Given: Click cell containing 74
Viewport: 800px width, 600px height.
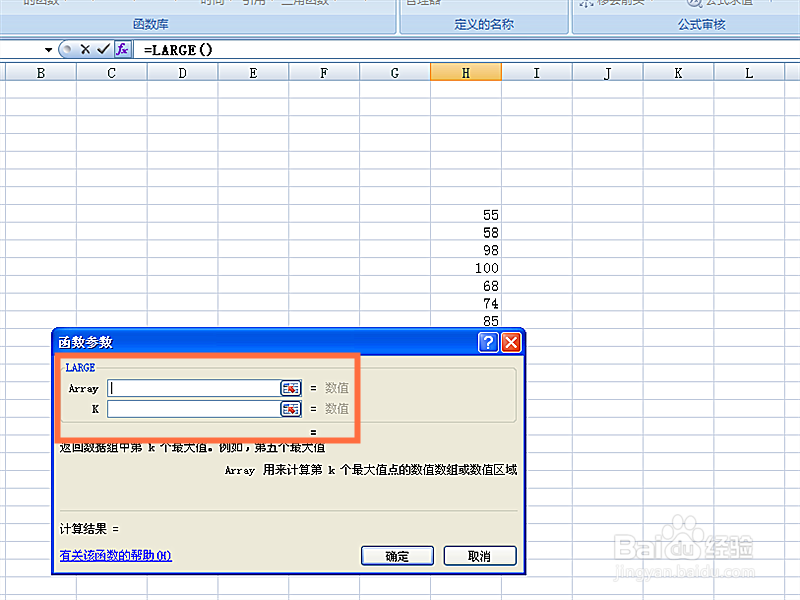Looking at the screenshot, I should [x=466, y=303].
